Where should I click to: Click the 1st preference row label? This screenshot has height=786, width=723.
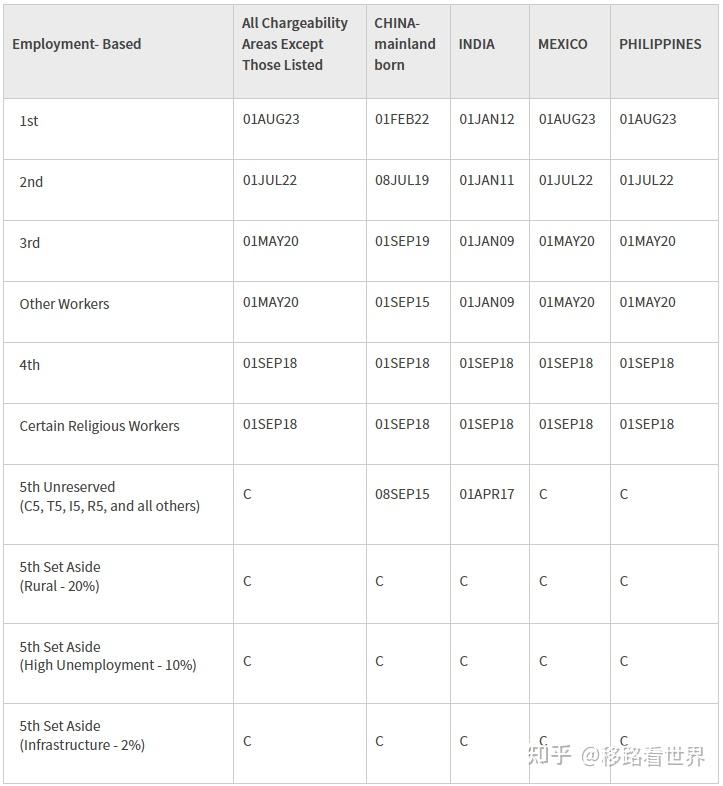pyautogui.click(x=29, y=121)
